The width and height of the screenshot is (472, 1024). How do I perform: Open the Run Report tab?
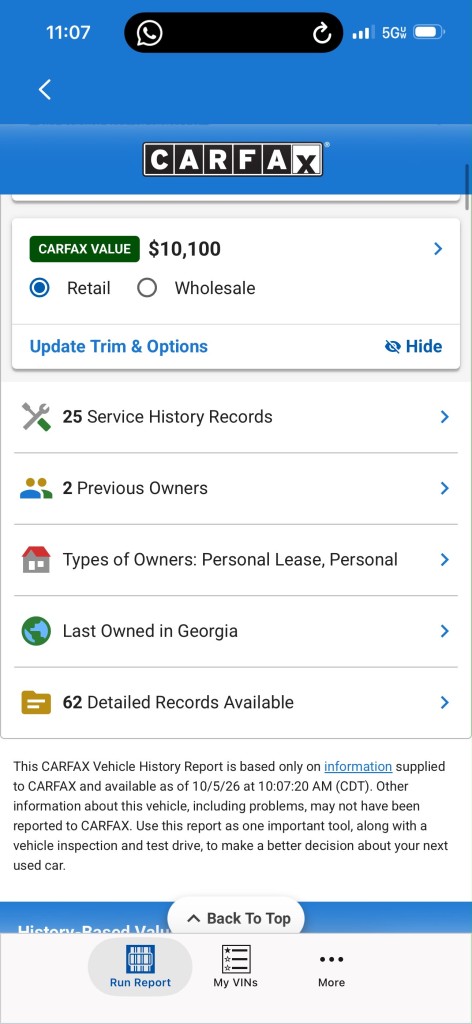tap(140, 967)
